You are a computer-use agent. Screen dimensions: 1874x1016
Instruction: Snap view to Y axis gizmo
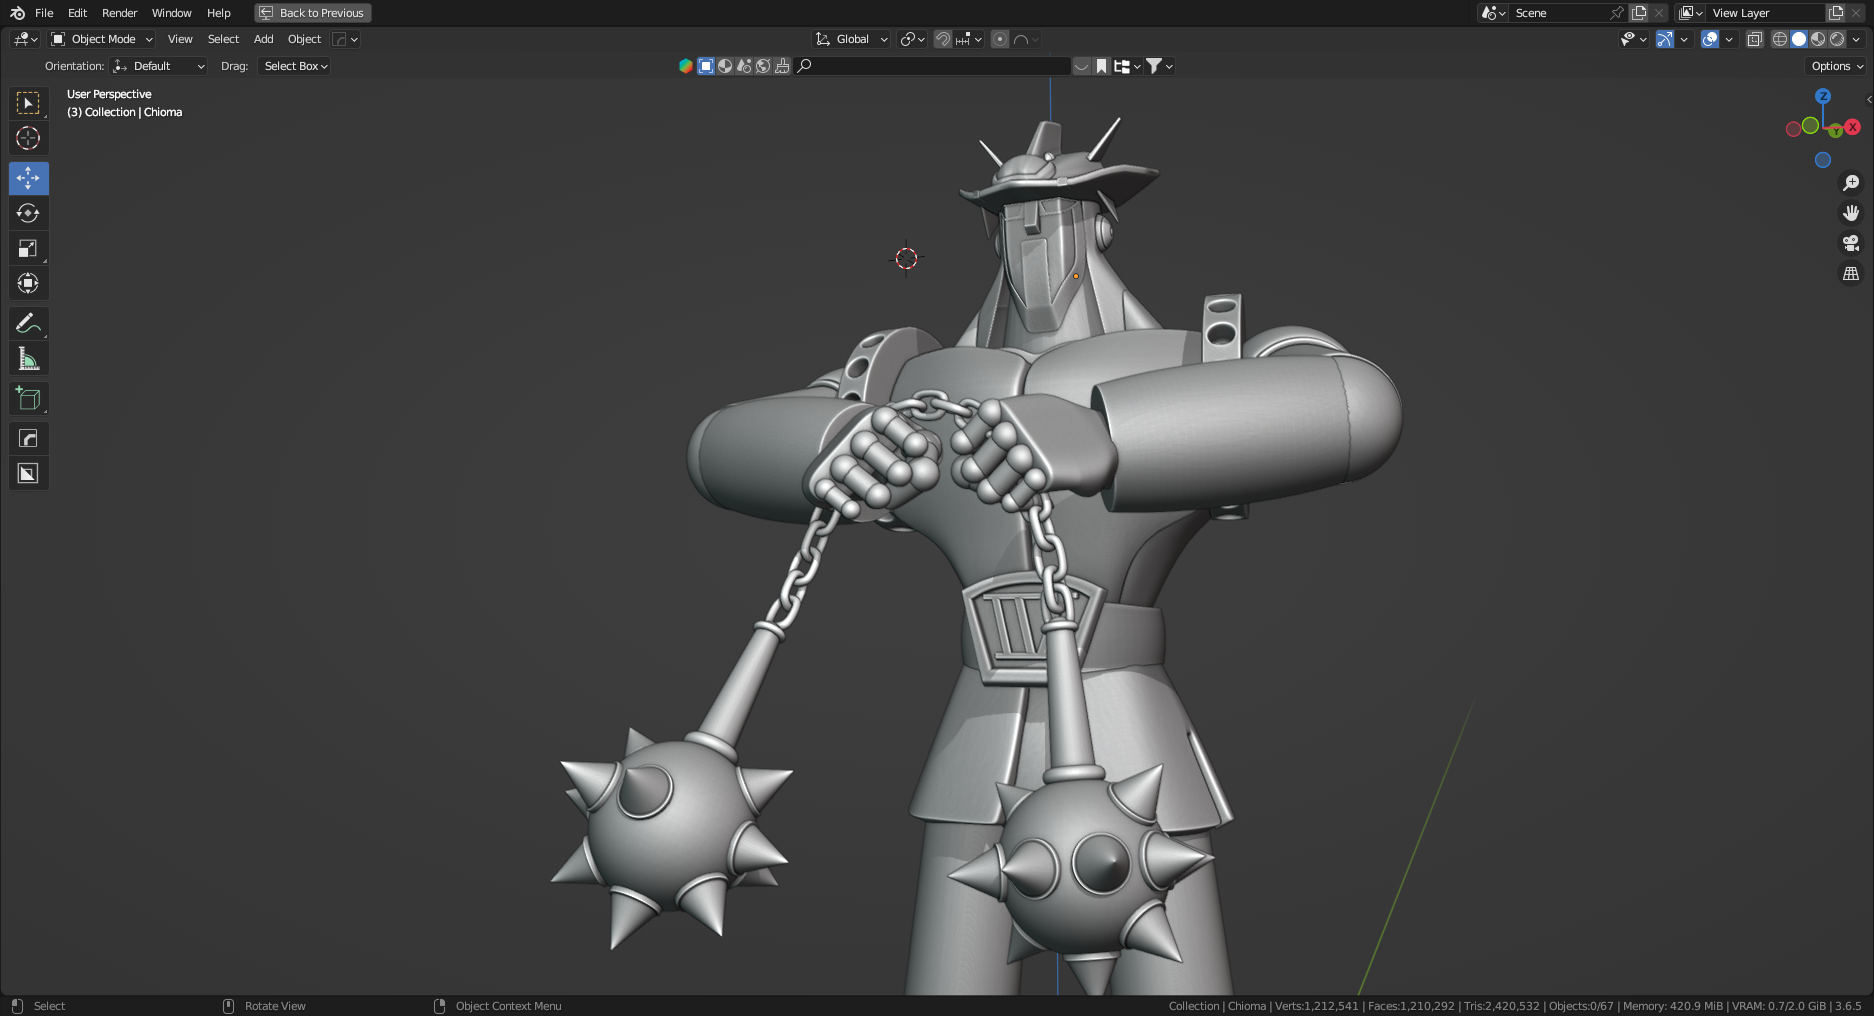[x=1836, y=131]
